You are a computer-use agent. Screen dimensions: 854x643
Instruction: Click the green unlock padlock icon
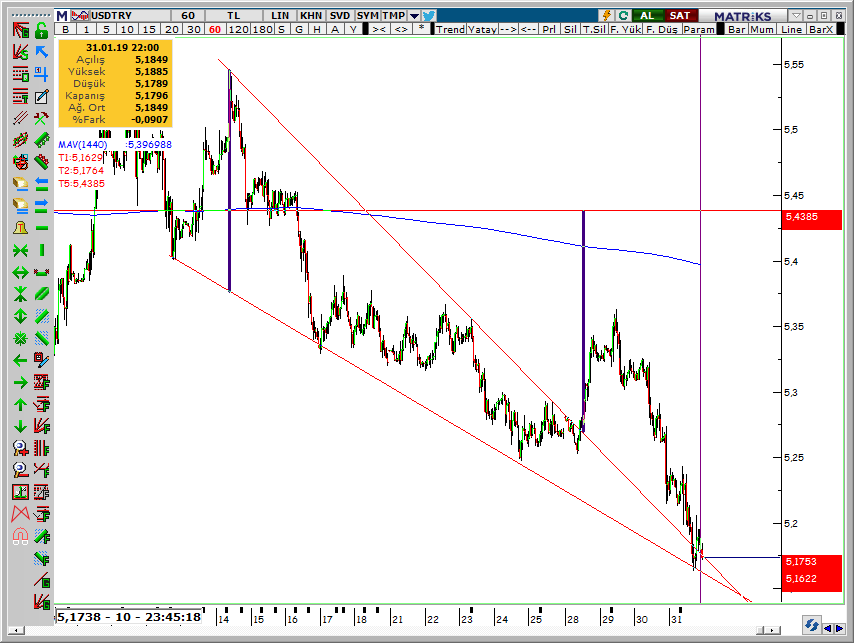coord(41,31)
